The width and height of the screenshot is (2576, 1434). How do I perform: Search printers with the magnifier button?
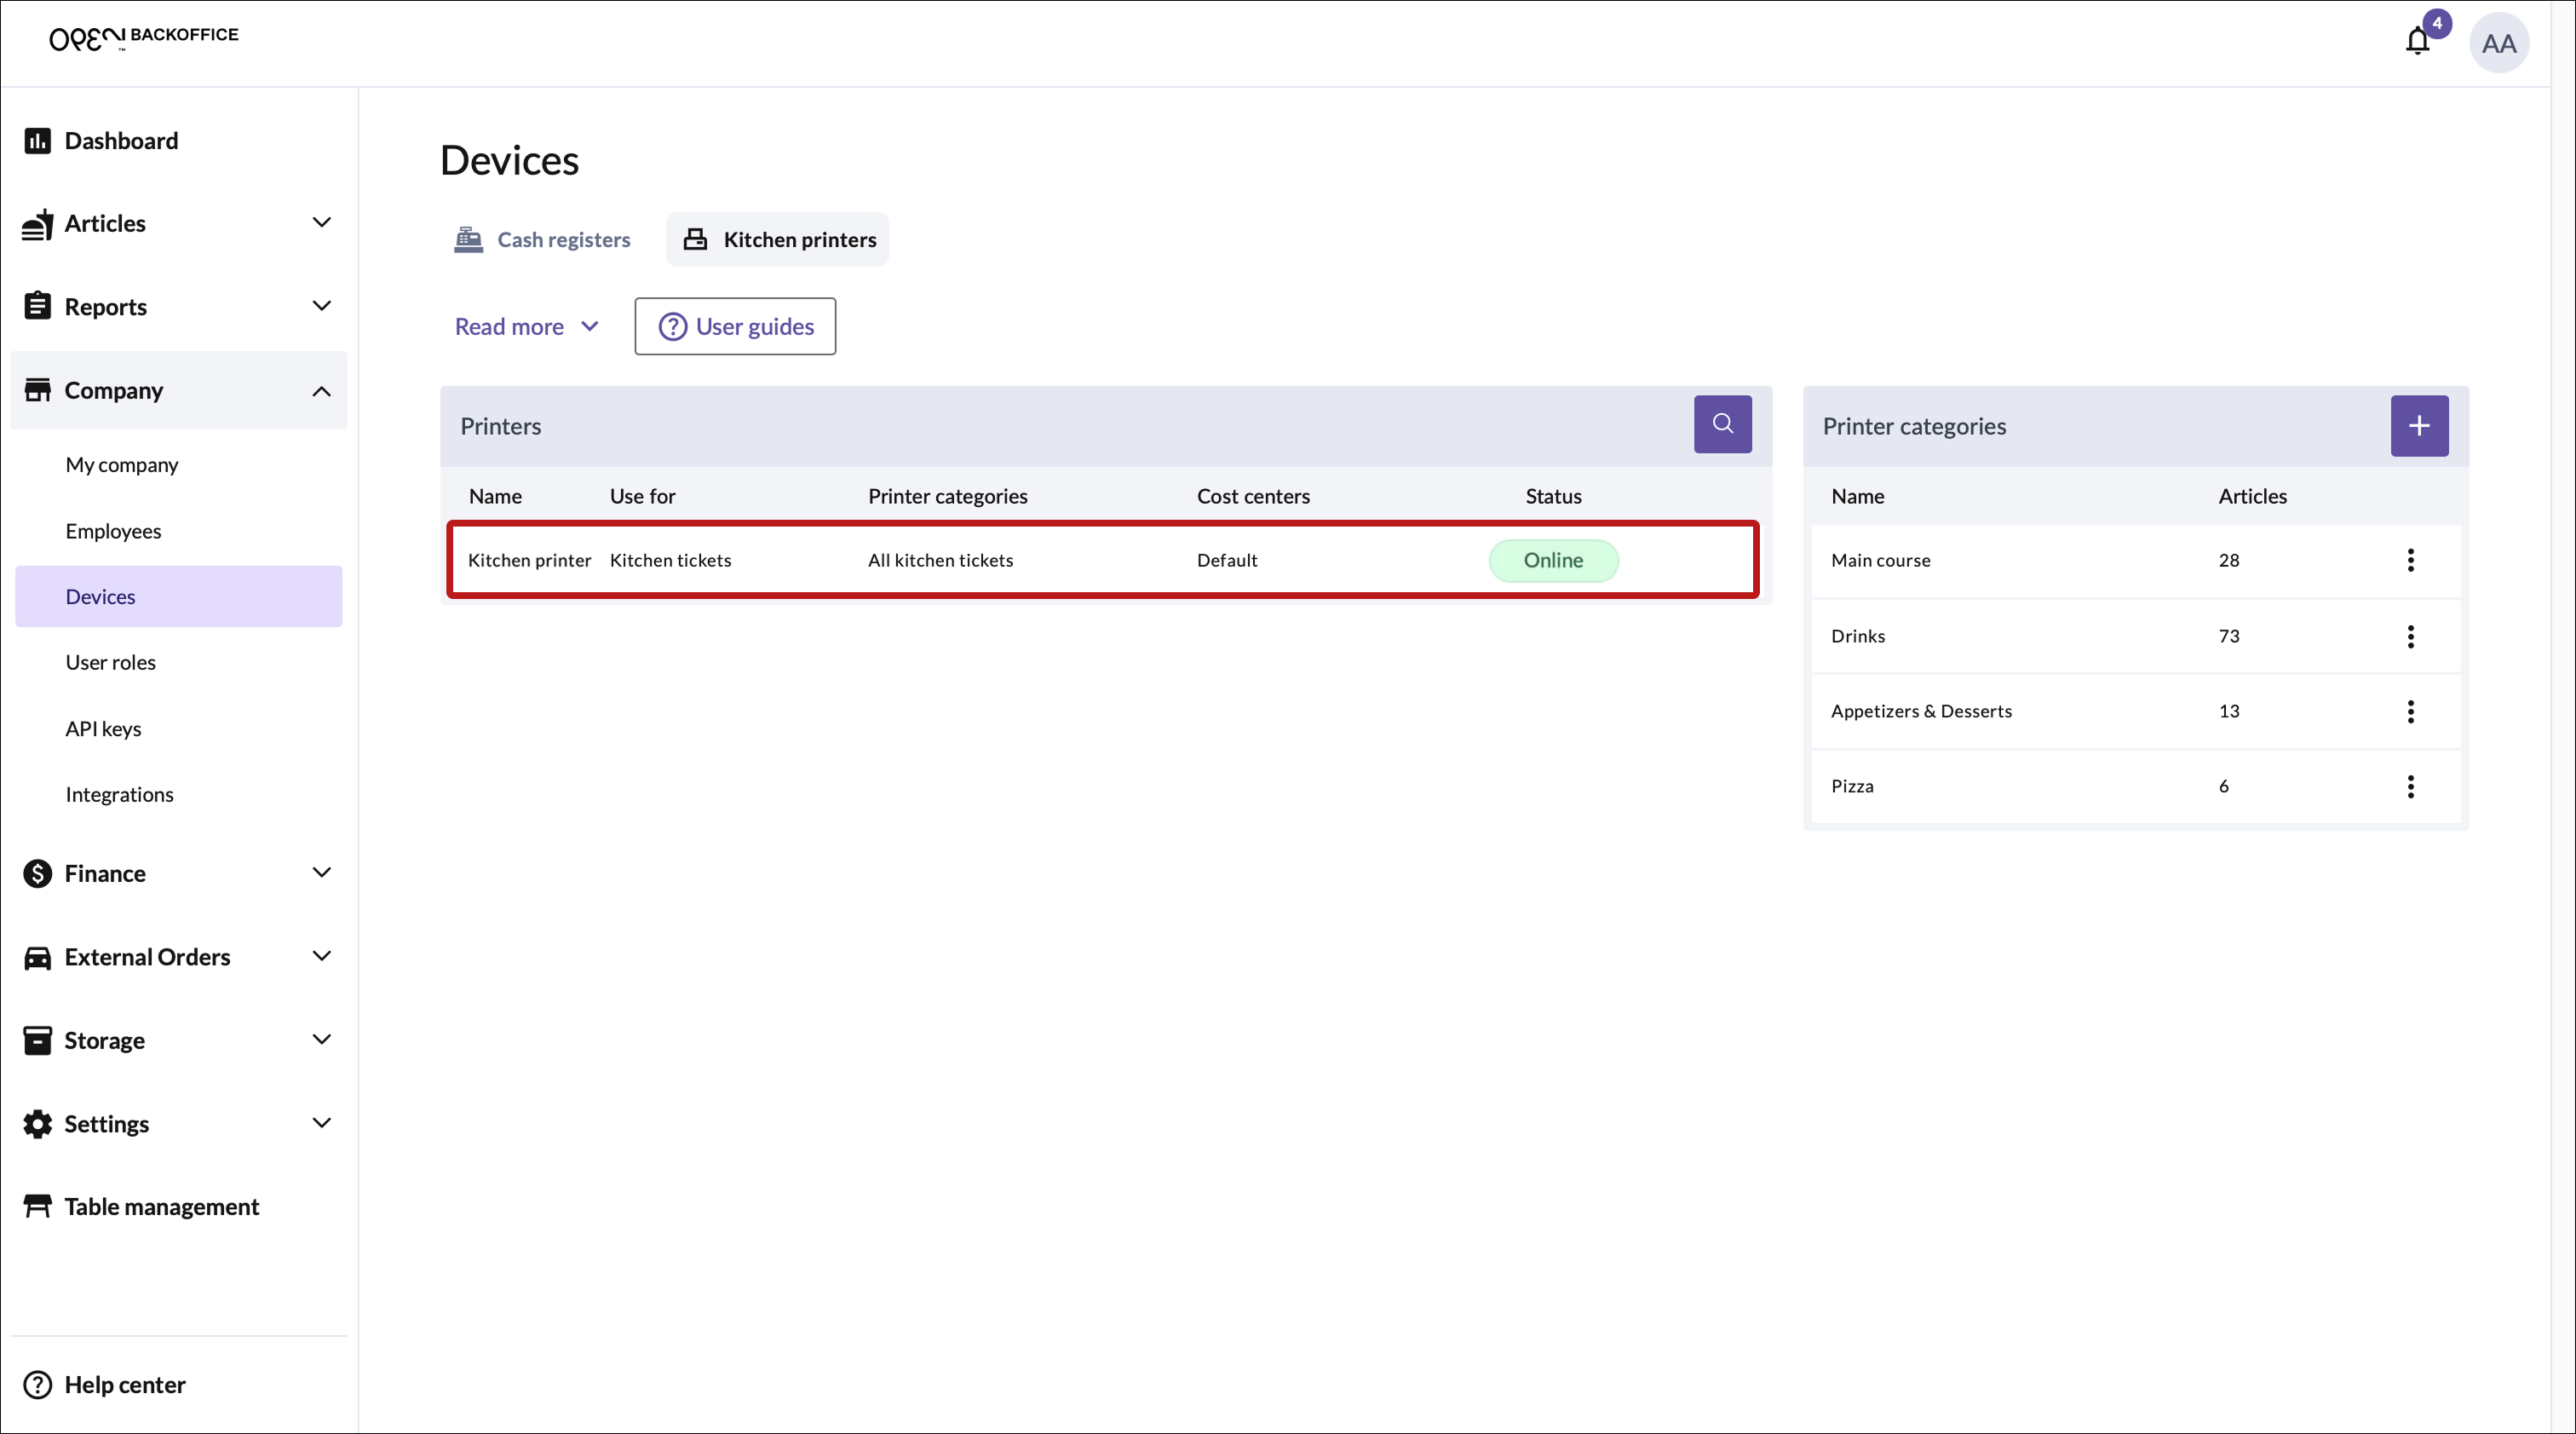click(1722, 424)
